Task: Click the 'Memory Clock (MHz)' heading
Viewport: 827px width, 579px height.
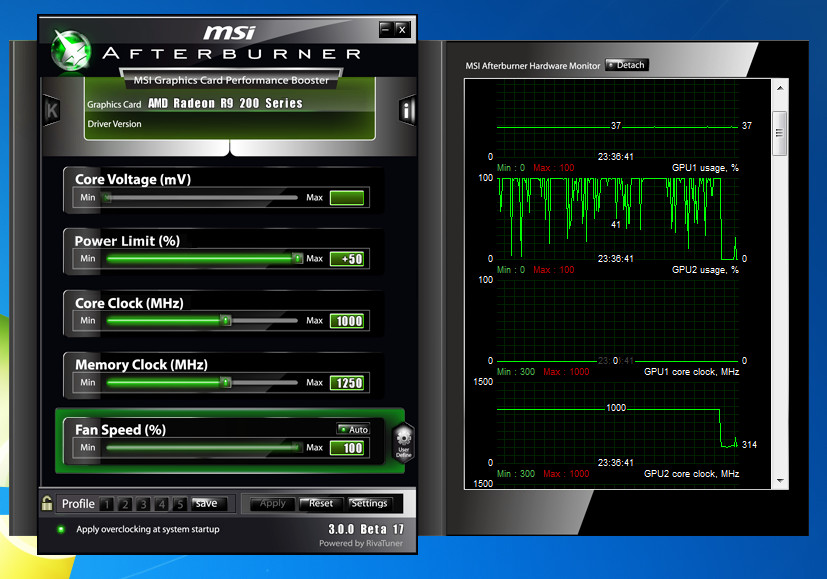Action: (141, 365)
